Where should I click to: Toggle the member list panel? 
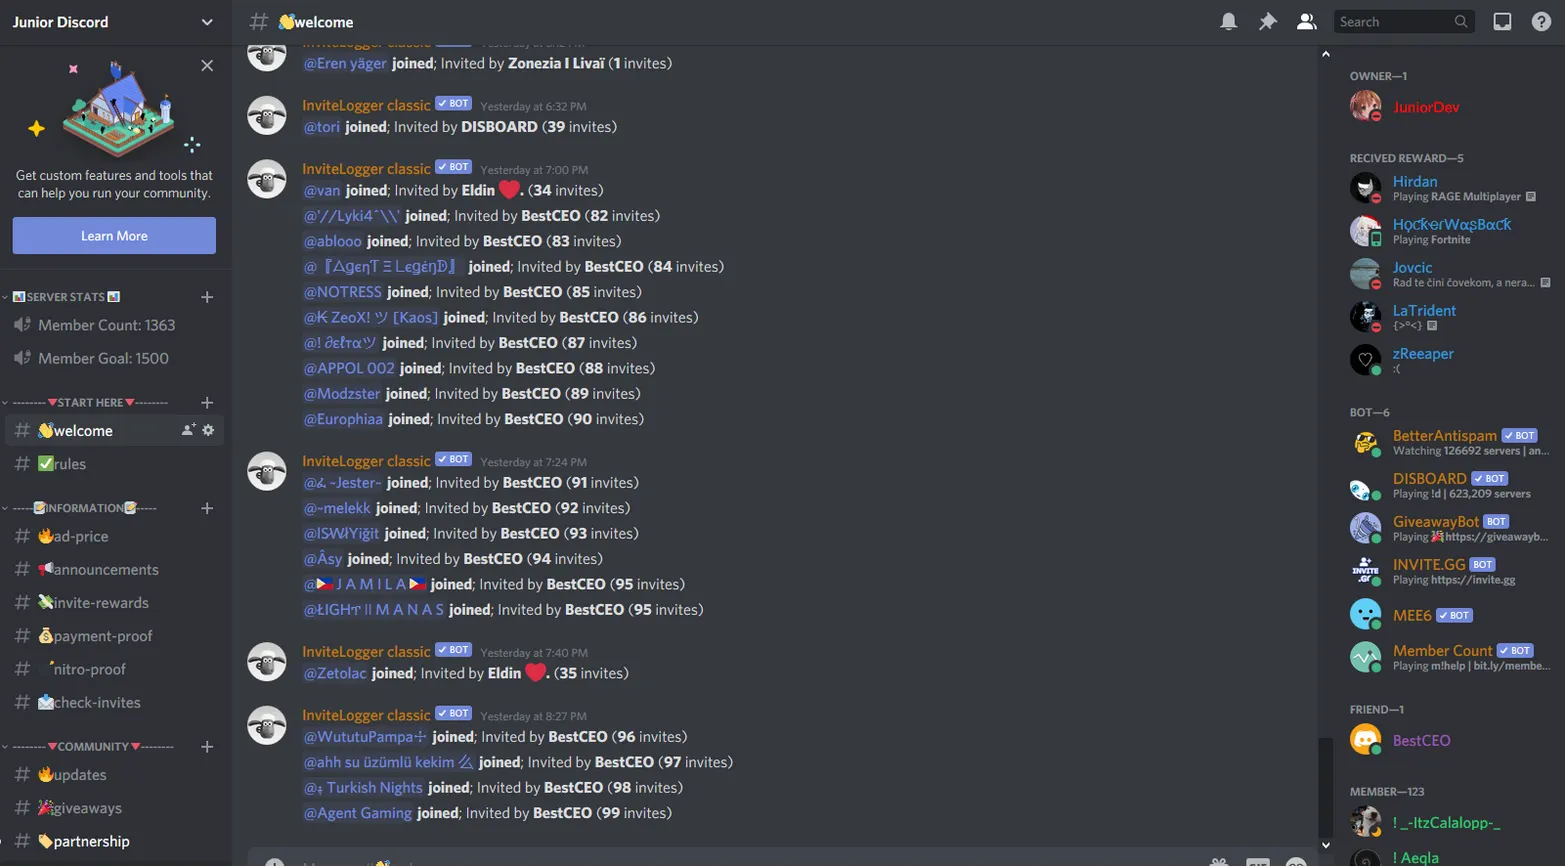coord(1306,21)
